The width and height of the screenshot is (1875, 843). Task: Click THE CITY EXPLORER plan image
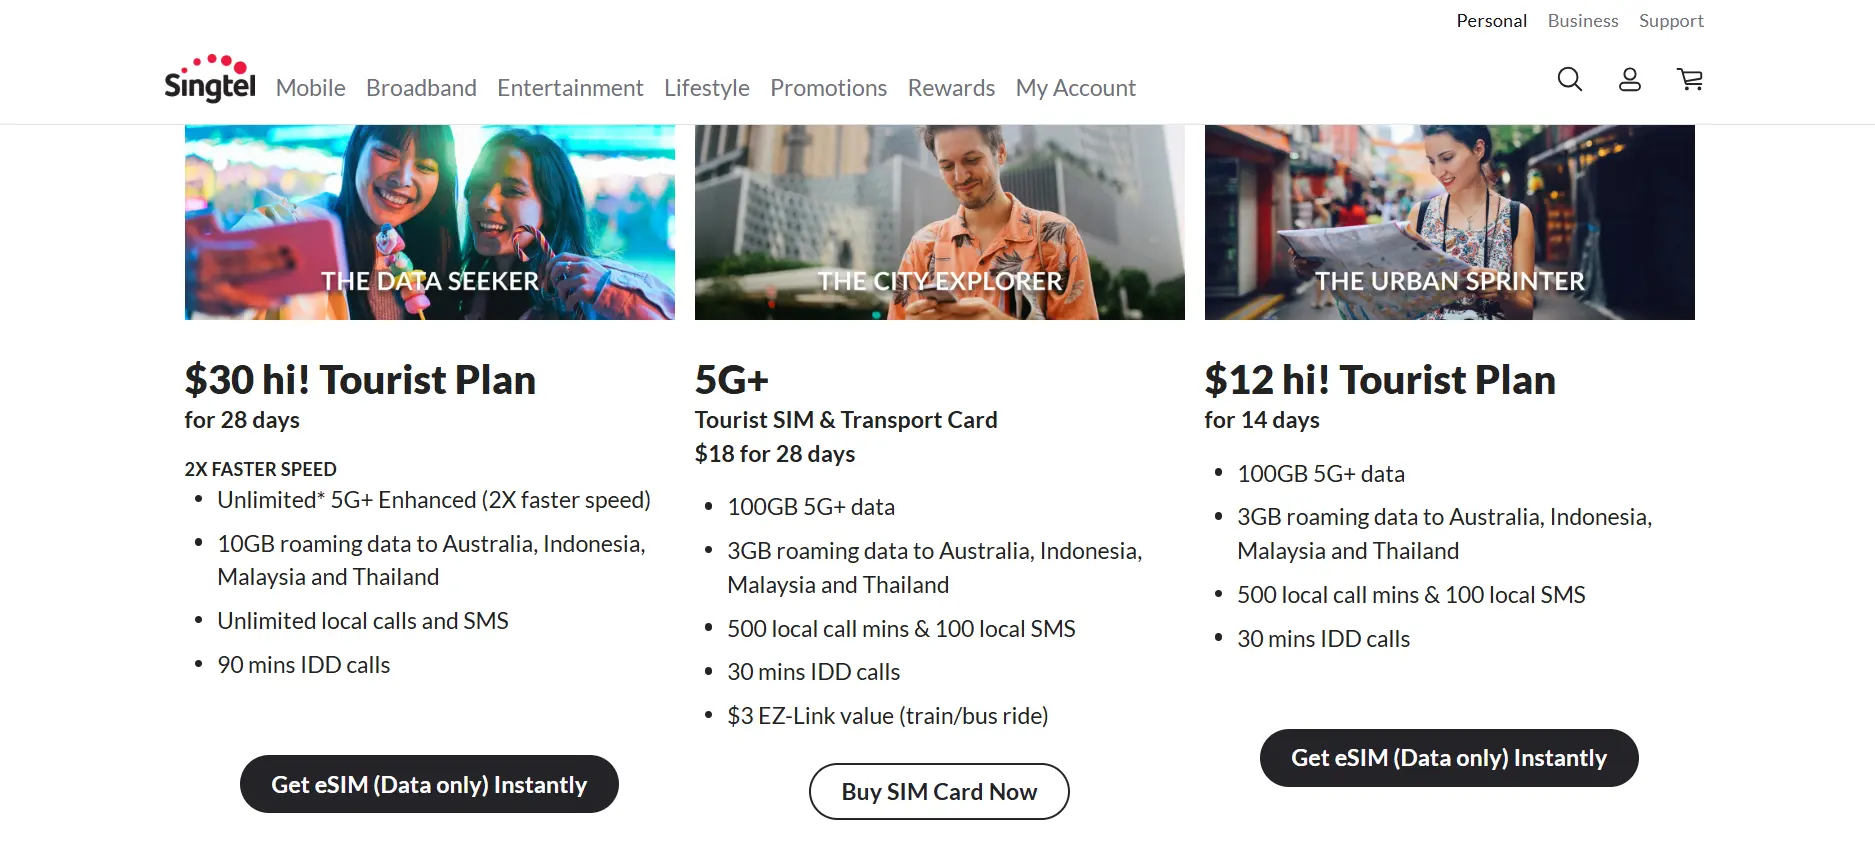[x=939, y=220]
